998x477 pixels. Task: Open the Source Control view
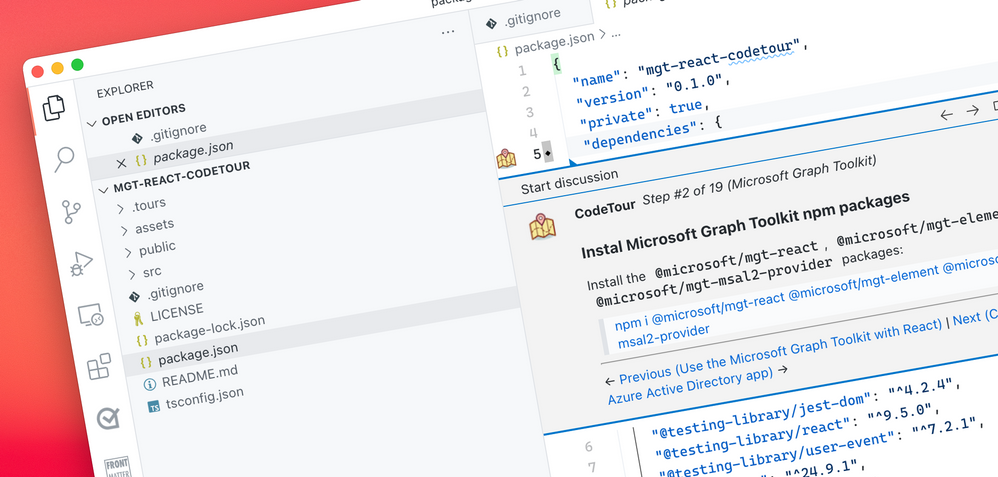click(x=71, y=211)
